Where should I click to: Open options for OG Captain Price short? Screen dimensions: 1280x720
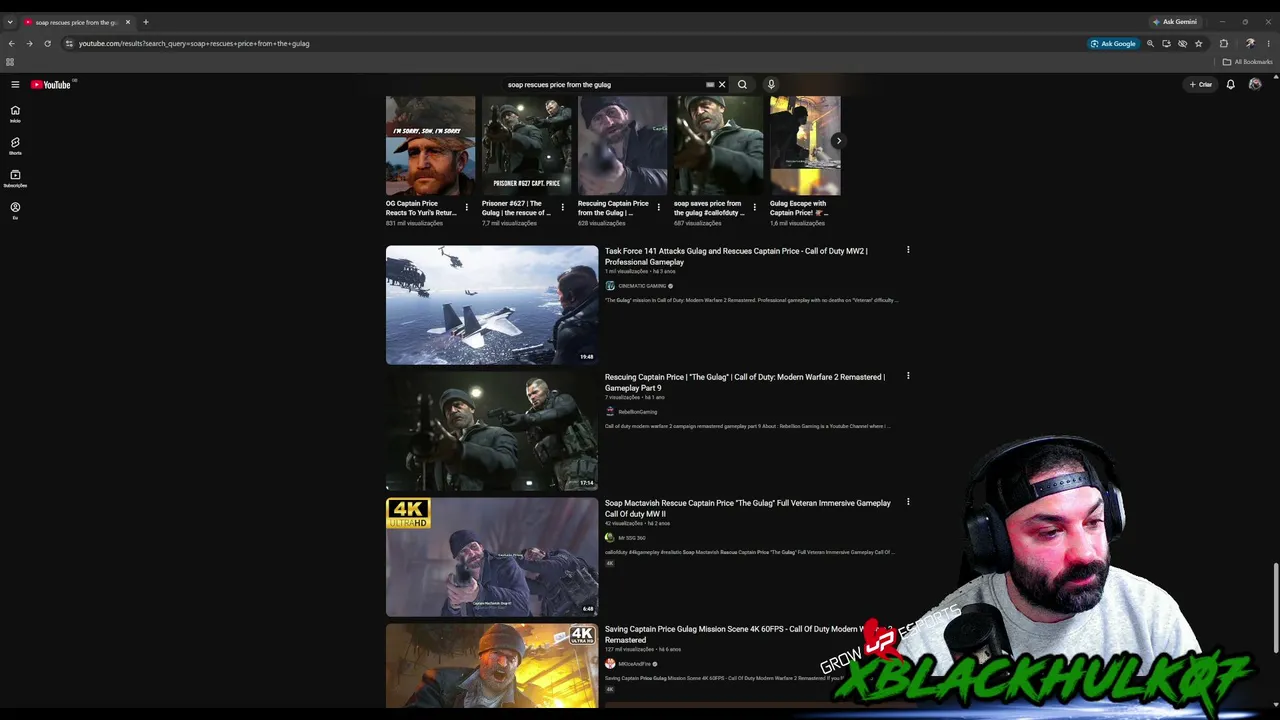(x=466, y=208)
